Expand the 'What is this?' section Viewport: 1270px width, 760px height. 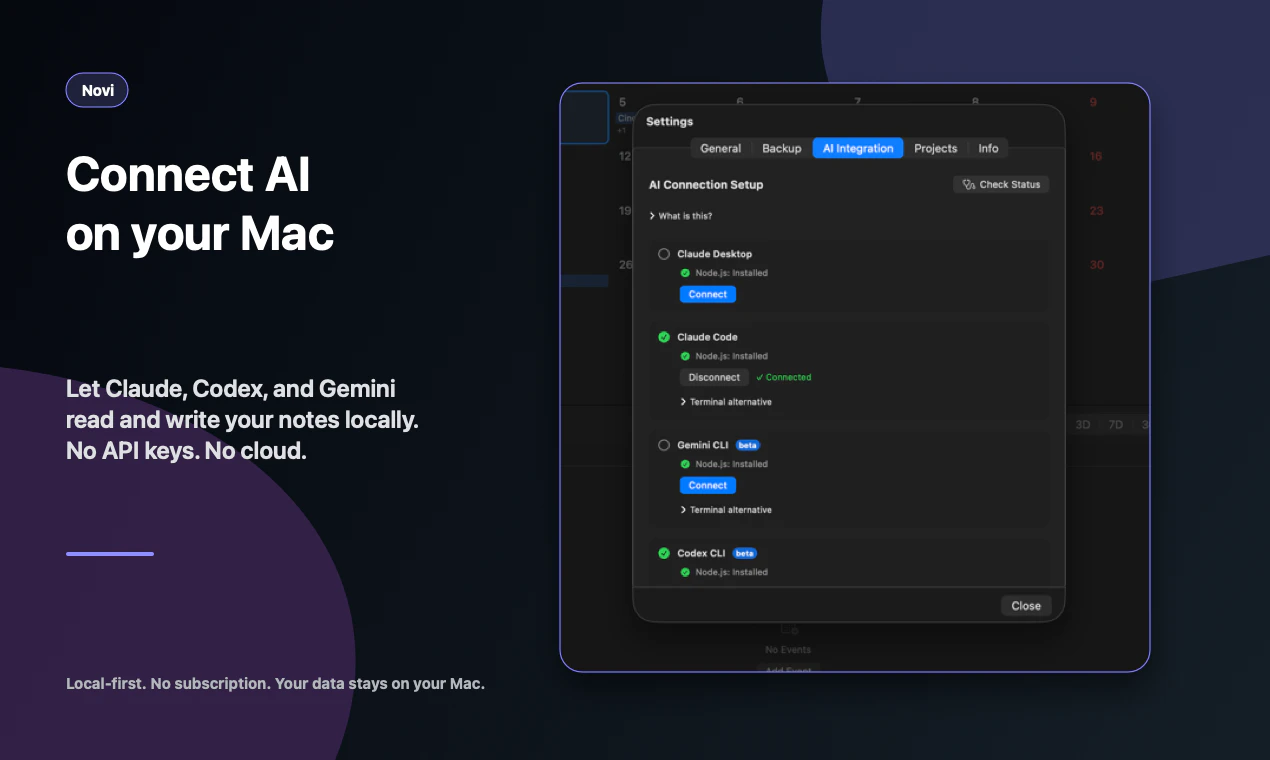point(681,216)
